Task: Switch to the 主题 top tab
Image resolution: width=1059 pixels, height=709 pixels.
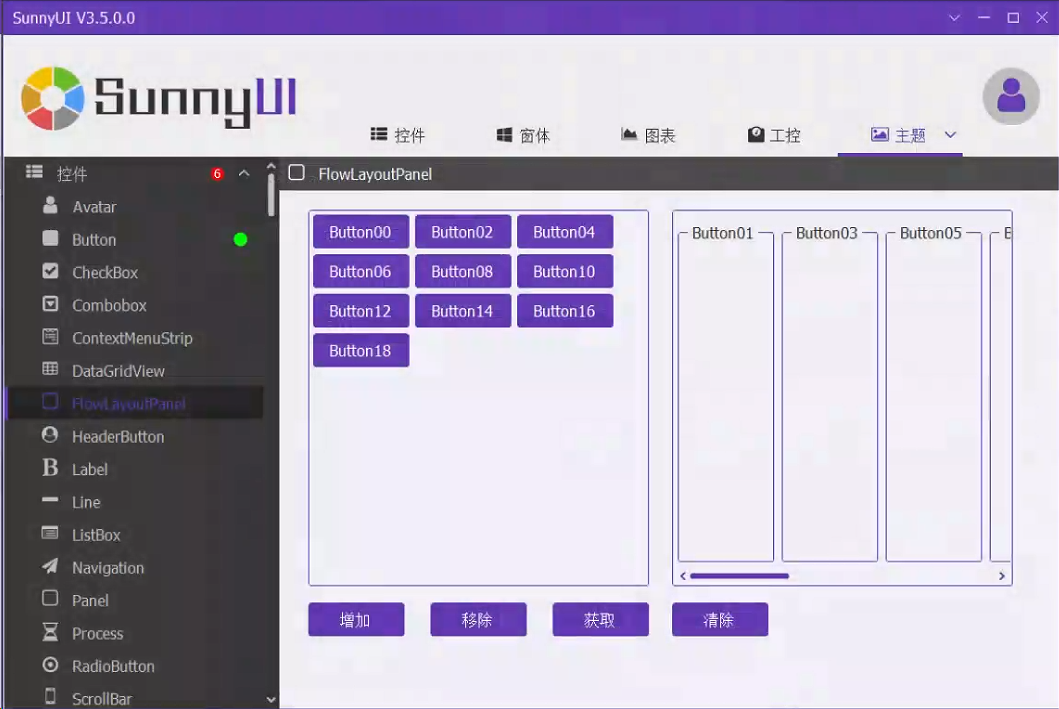Action: (x=898, y=135)
